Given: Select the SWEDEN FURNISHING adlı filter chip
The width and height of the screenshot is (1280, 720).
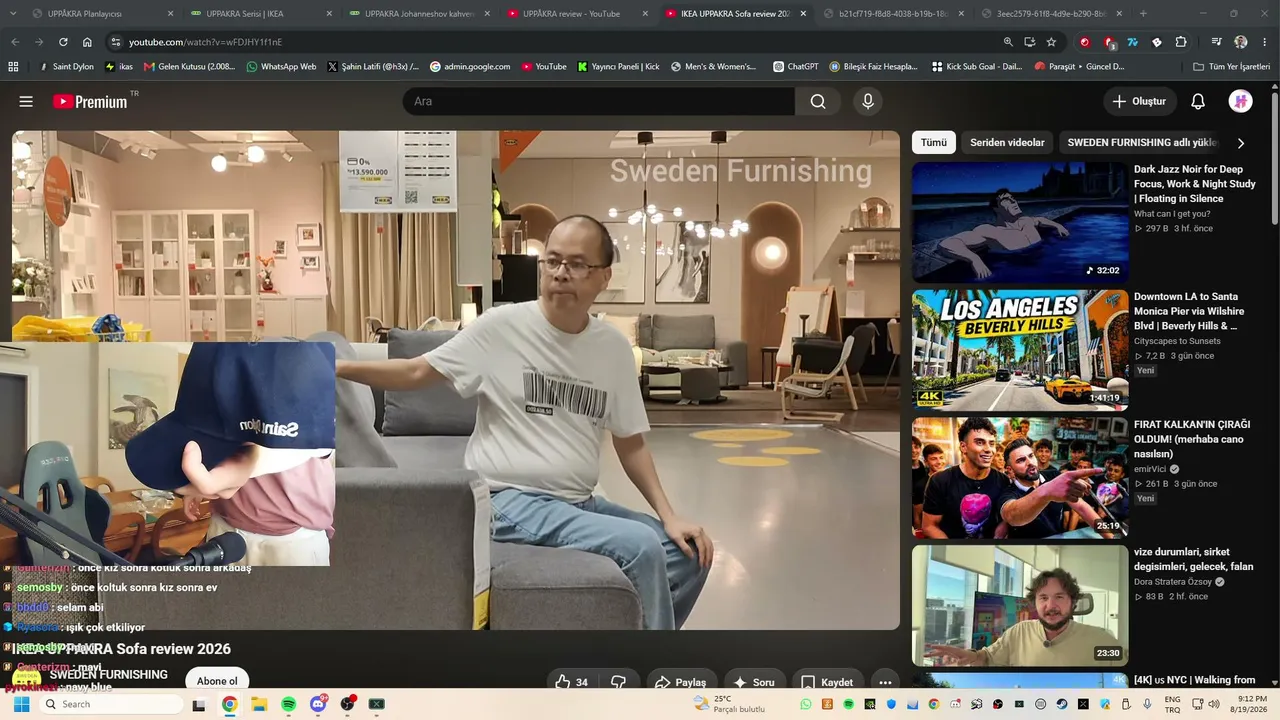Looking at the screenshot, I should point(1142,143).
